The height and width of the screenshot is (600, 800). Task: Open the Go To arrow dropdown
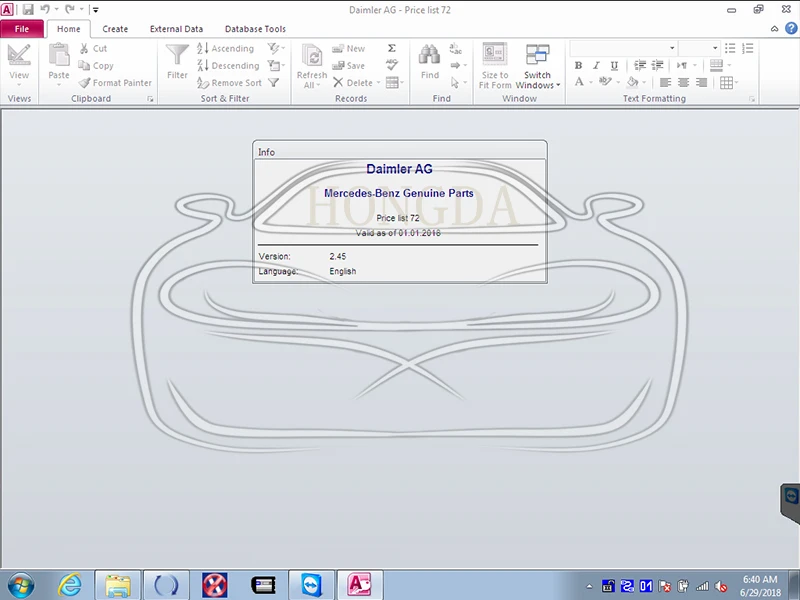[459, 65]
